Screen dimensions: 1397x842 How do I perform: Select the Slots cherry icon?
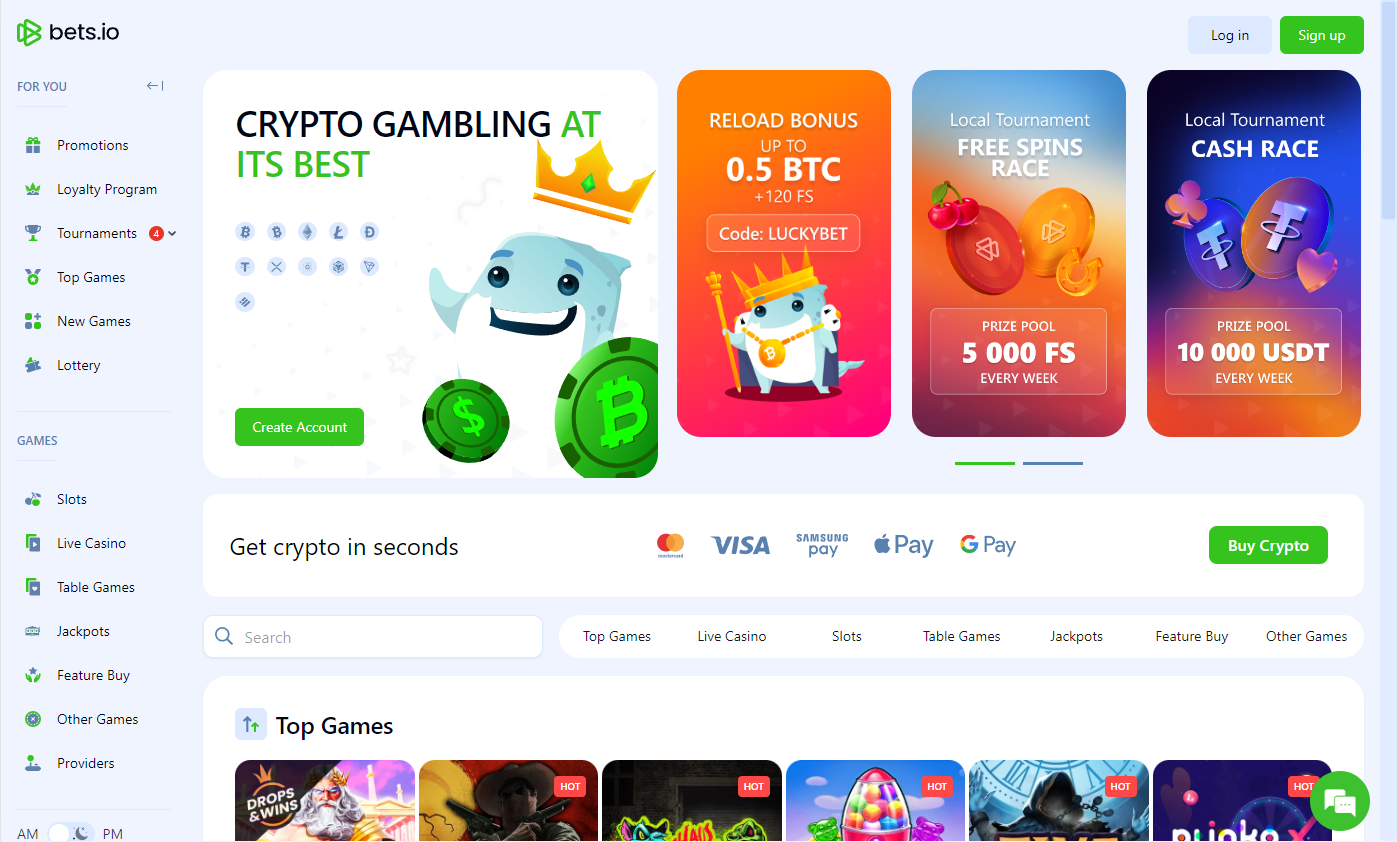pos(33,499)
